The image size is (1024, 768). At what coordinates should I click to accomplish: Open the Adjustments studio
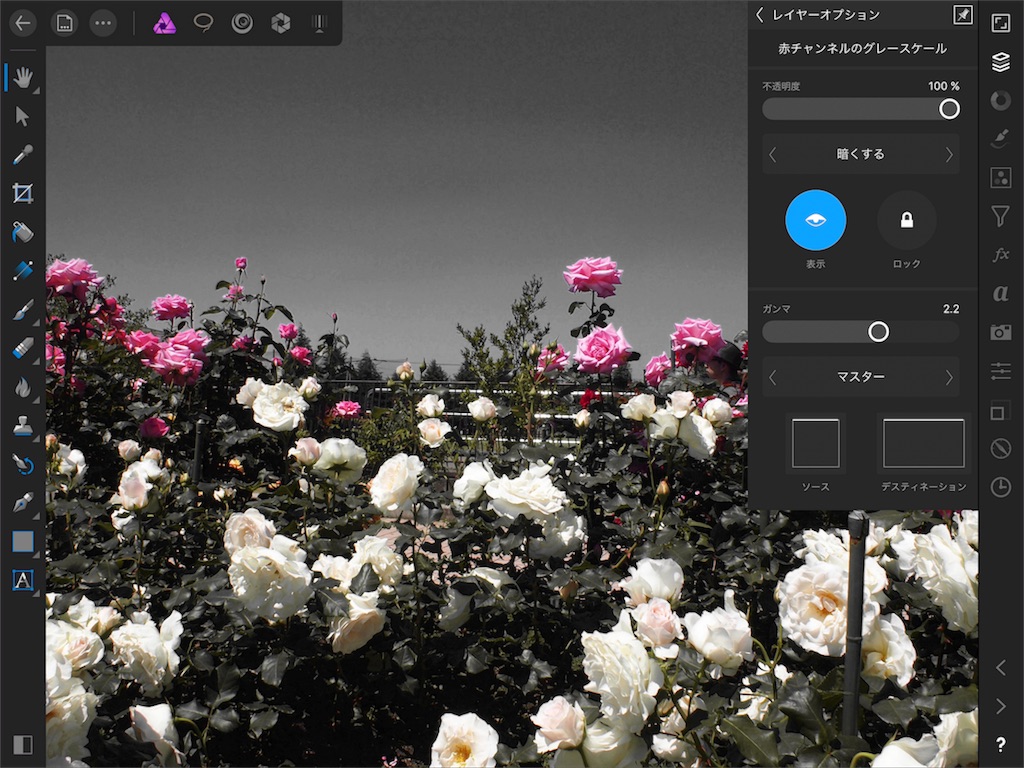[x=1000, y=178]
